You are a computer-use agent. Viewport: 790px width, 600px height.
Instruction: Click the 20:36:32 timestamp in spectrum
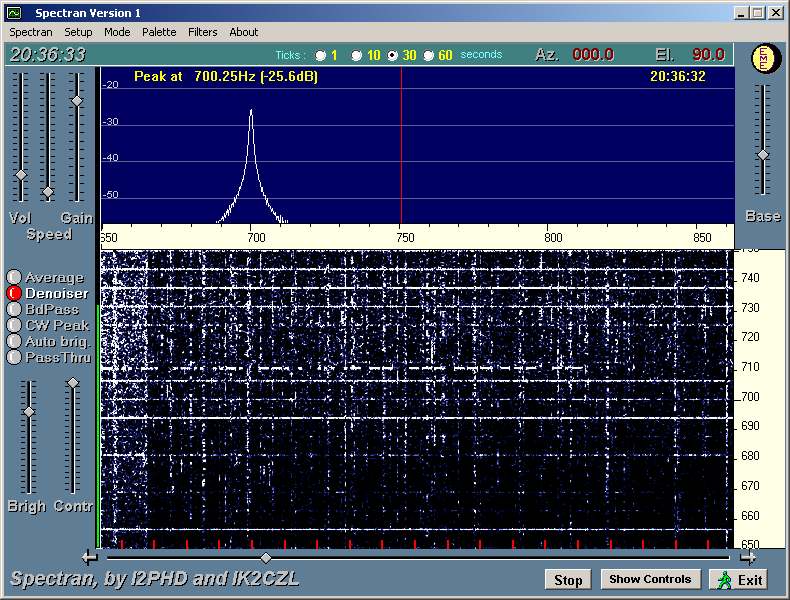(677, 77)
